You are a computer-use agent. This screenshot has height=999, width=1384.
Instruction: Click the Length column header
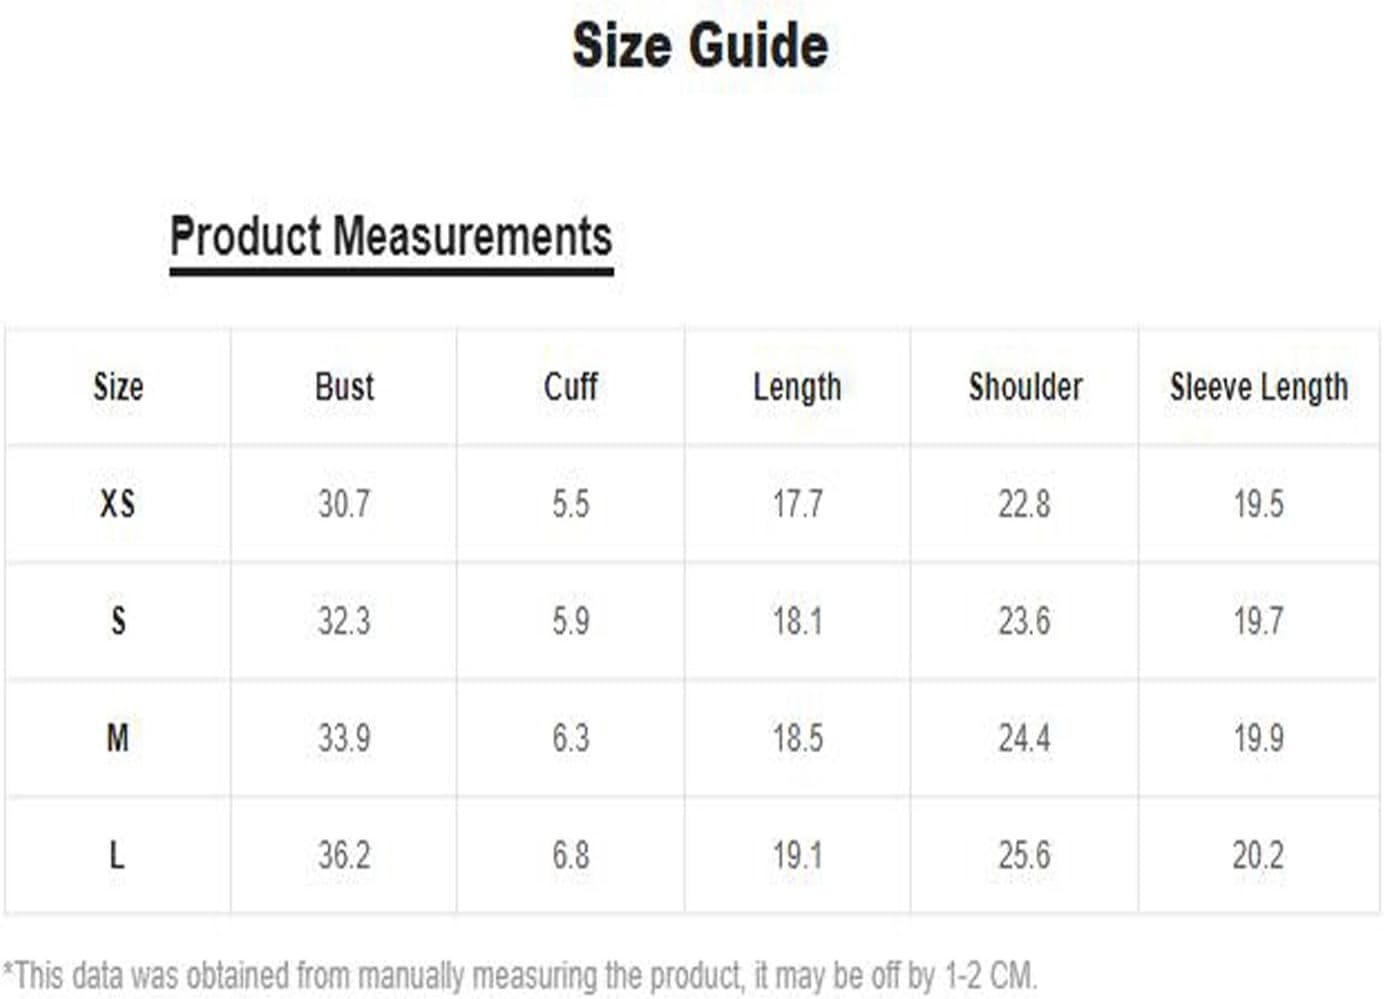[797, 388]
